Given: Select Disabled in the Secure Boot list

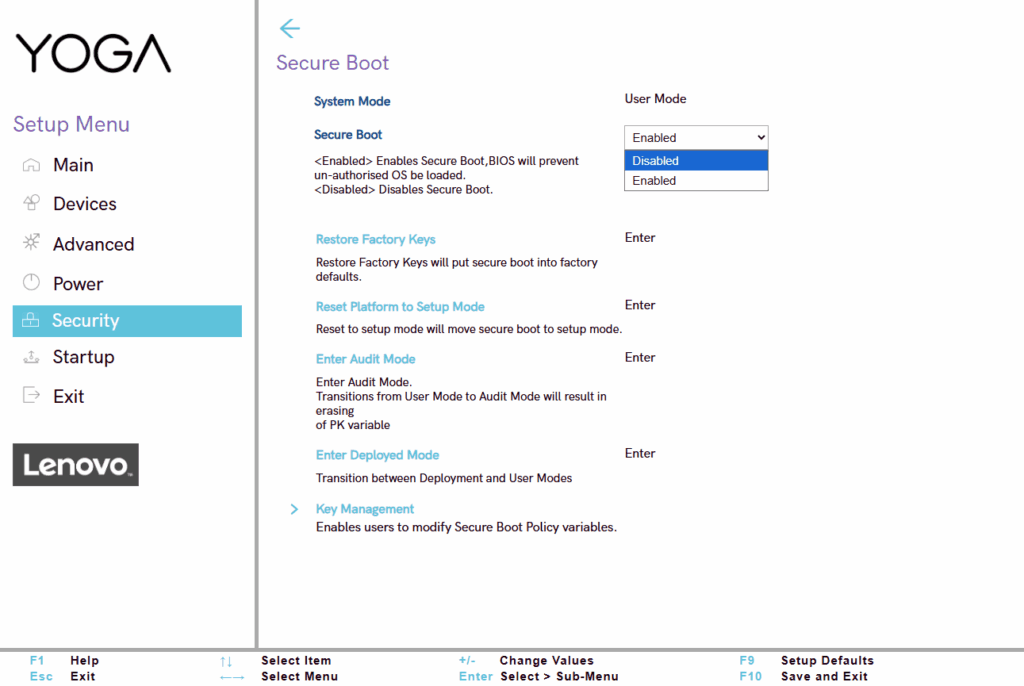Looking at the screenshot, I should pos(695,161).
